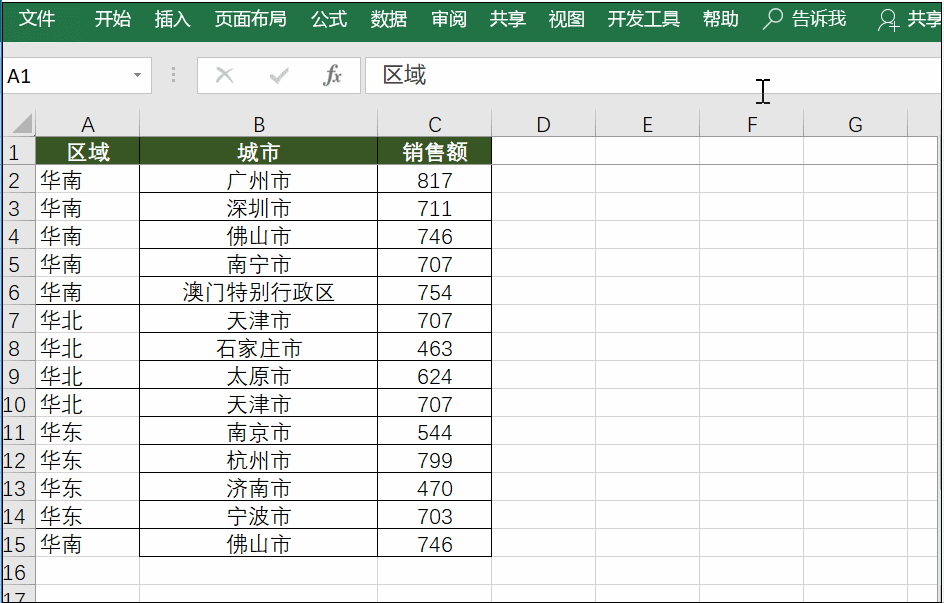The width and height of the screenshot is (944, 603).
Task: Click sales value 754
Action: pos(435,292)
